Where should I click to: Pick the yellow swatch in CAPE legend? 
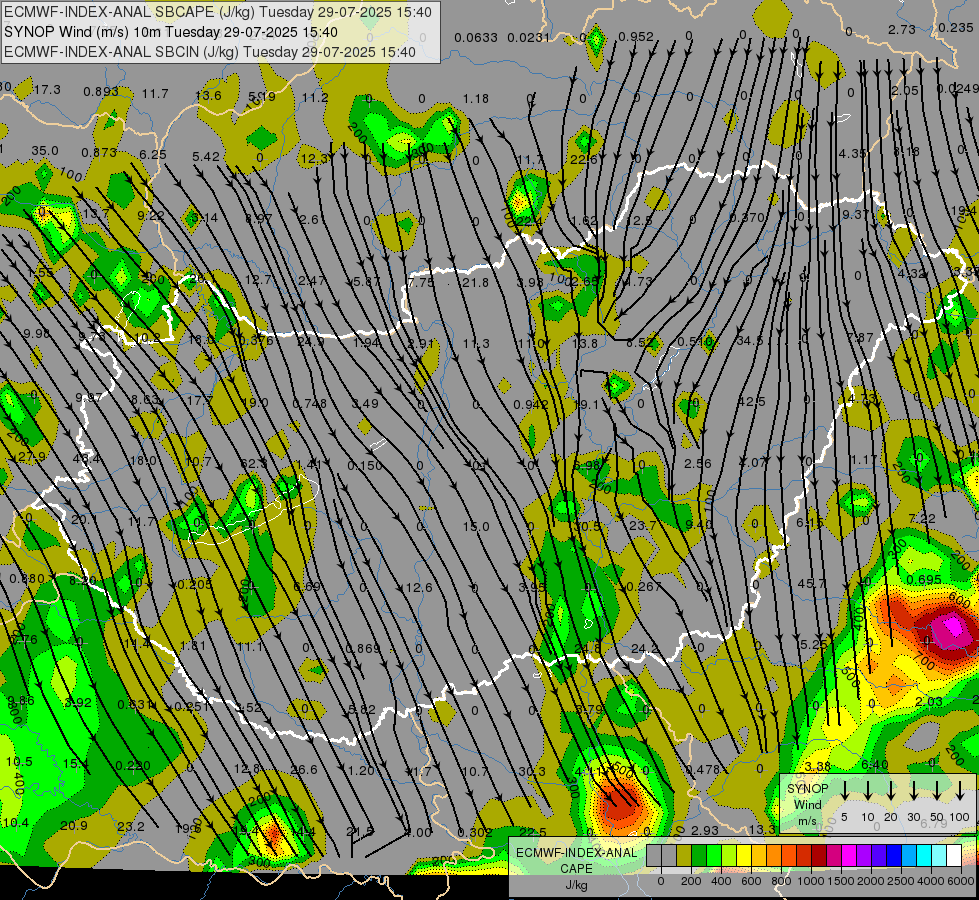click(x=744, y=856)
